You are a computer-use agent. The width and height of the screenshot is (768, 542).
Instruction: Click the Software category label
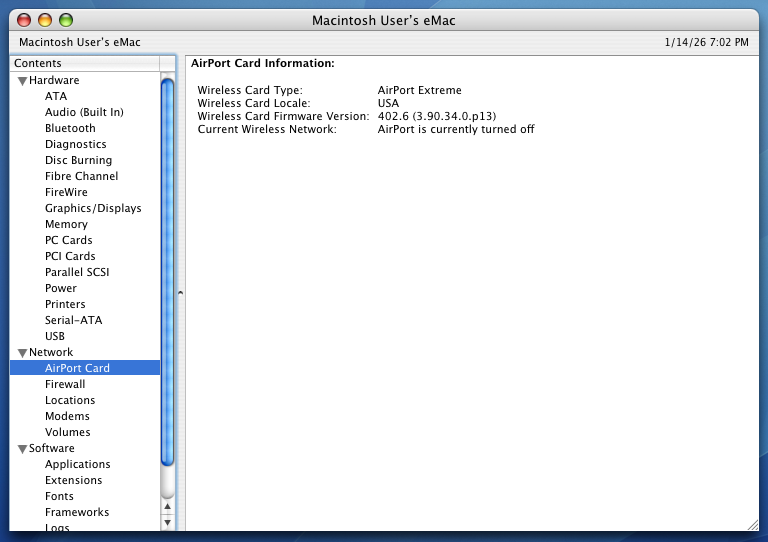coord(51,448)
